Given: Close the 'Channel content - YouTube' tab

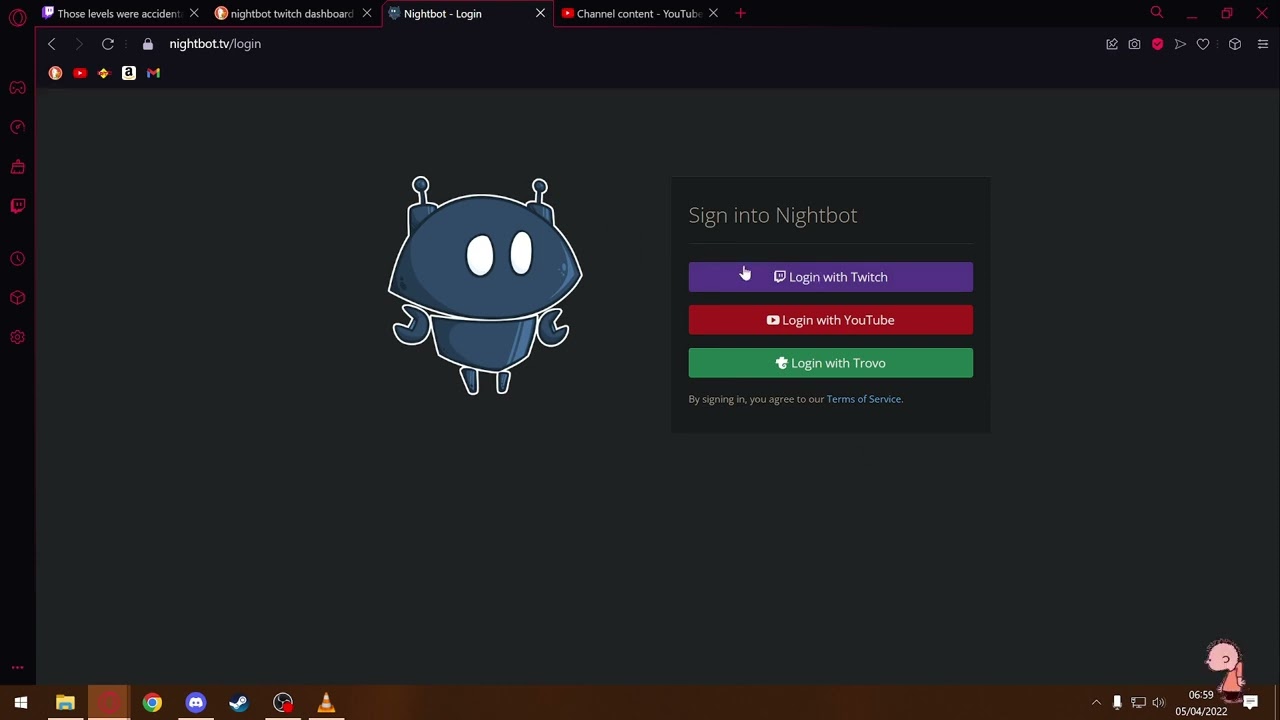Looking at the screenshot, I should click(x=713, y=14).
